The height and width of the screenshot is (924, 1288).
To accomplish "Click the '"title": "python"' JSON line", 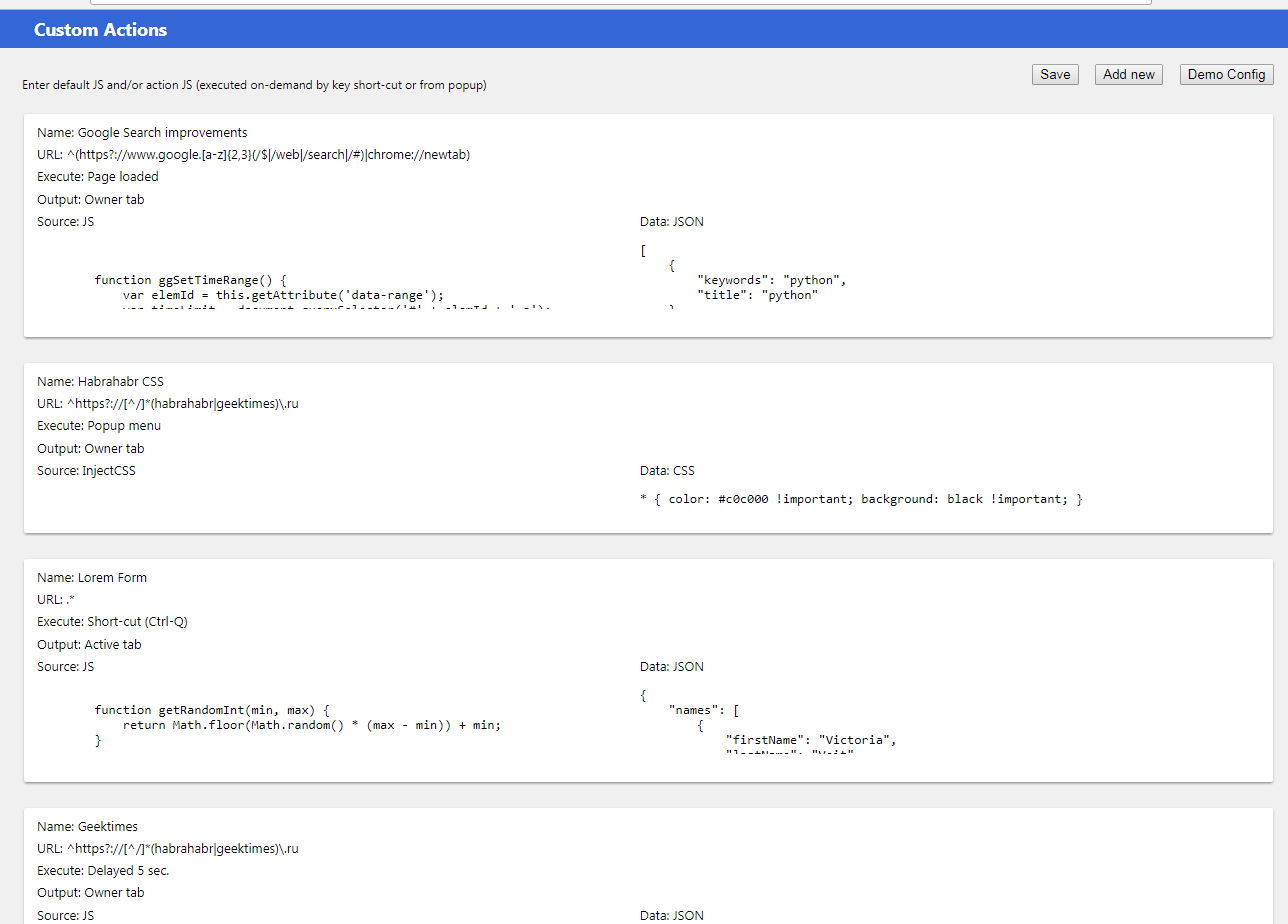I will point(758,295).
